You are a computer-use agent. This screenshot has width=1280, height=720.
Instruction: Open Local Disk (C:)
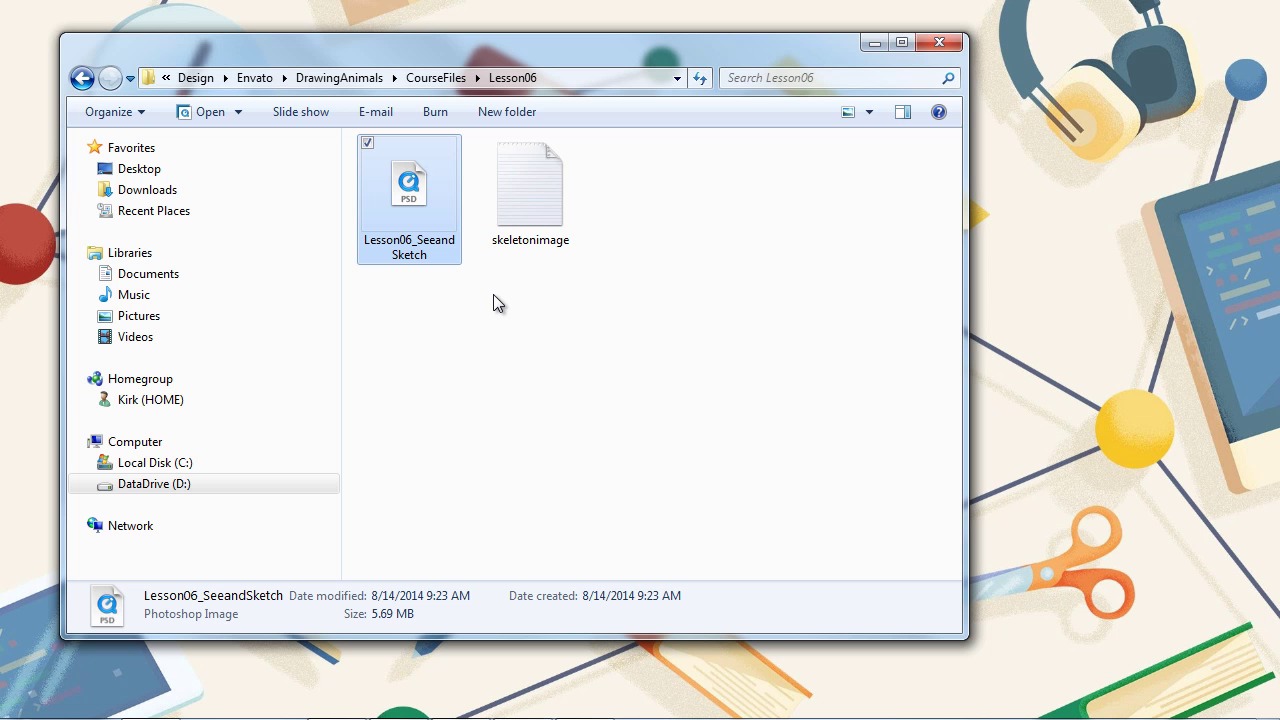coord(155,463)
